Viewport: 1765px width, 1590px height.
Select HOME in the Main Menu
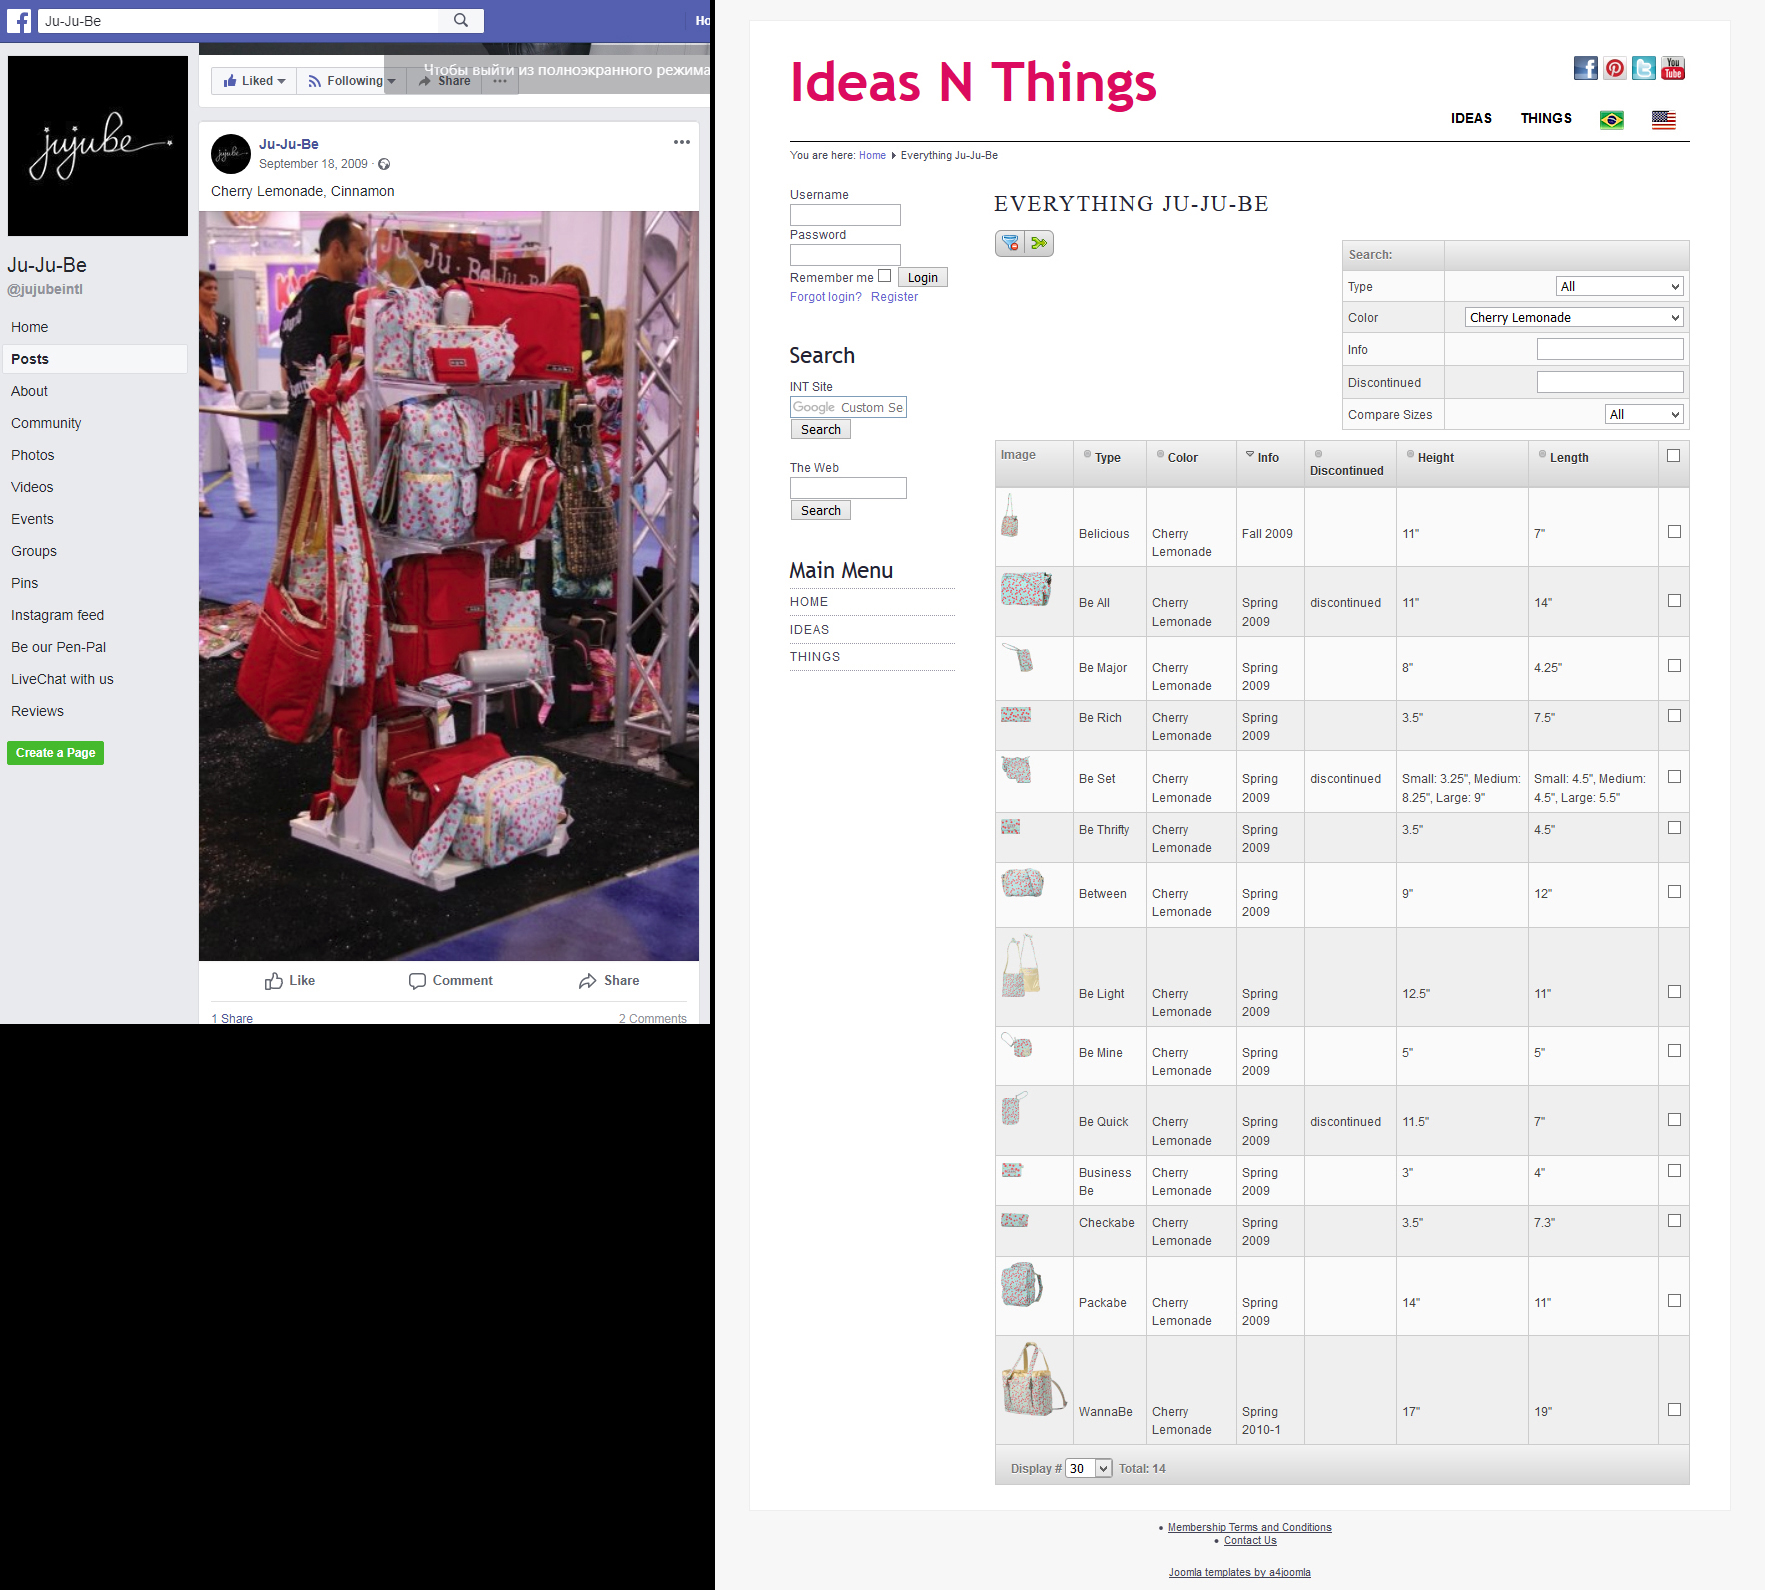809,602
